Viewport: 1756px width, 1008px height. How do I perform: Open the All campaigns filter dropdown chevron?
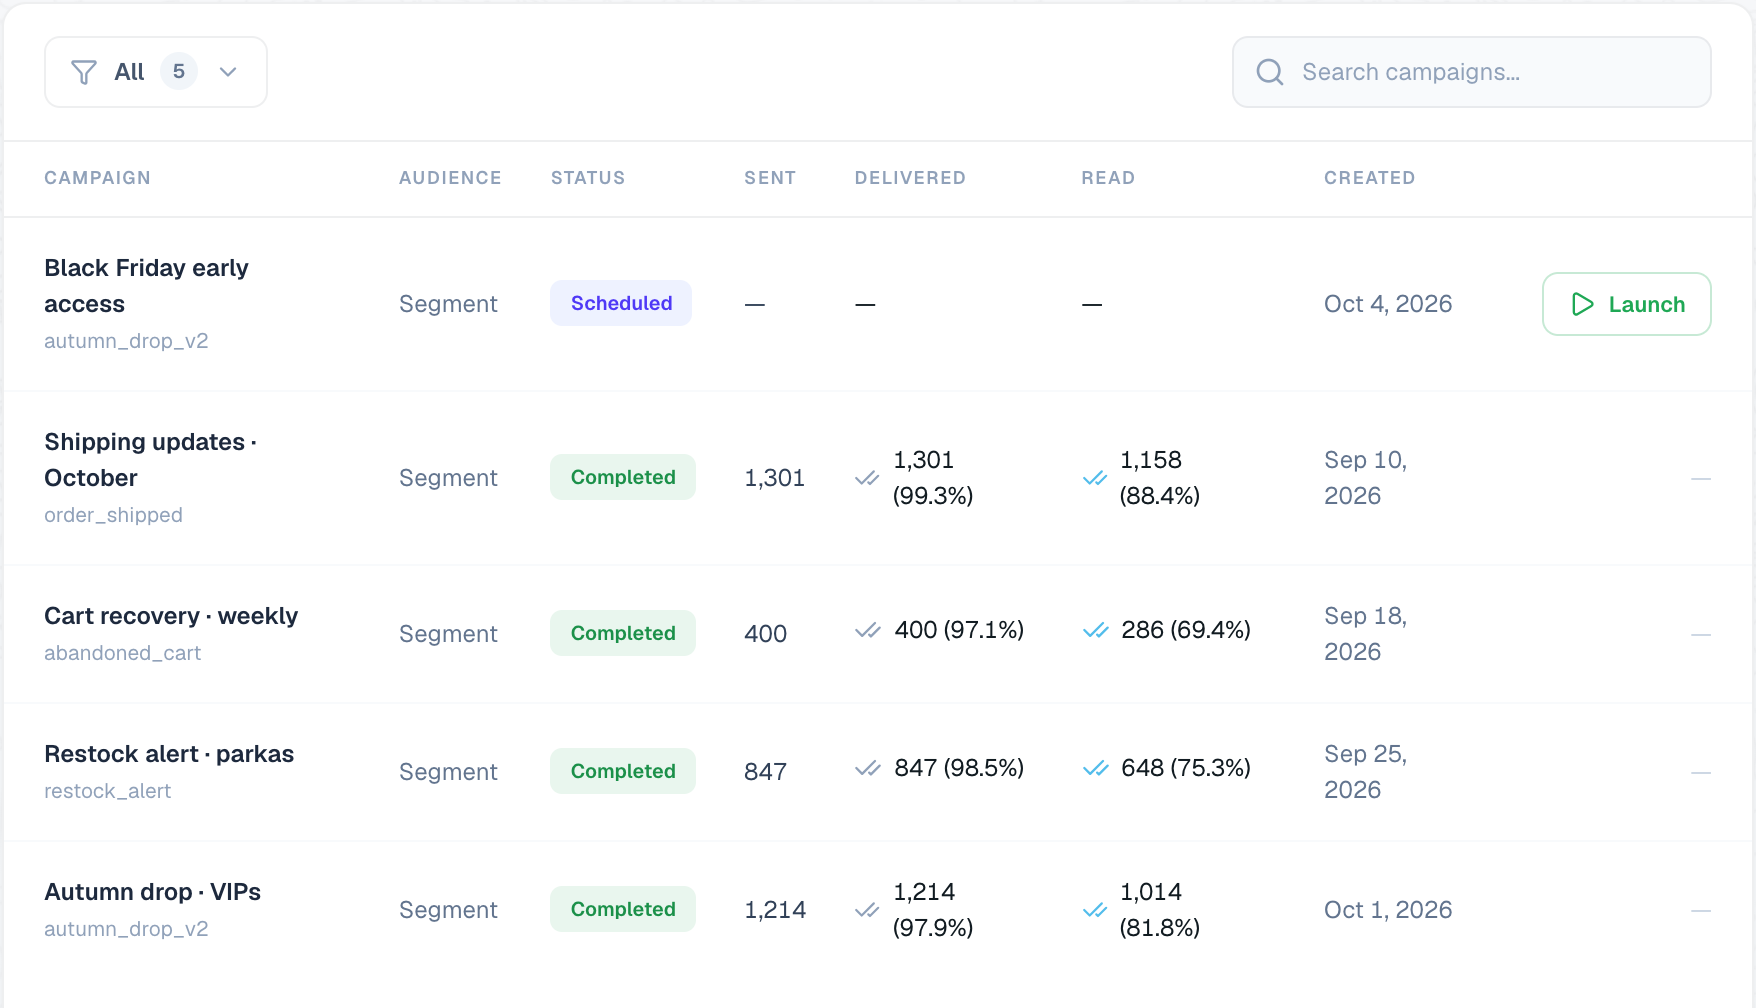[x=228, y=72]
